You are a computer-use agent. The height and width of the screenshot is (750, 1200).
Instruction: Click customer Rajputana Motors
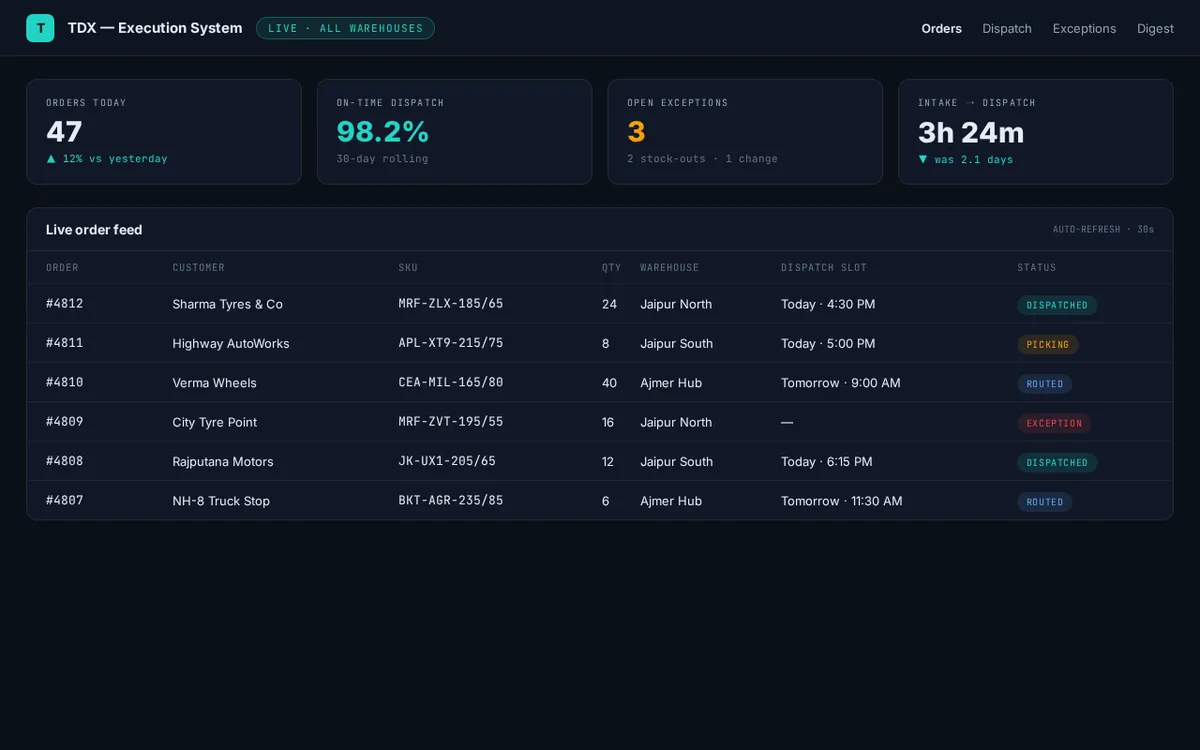223,462
